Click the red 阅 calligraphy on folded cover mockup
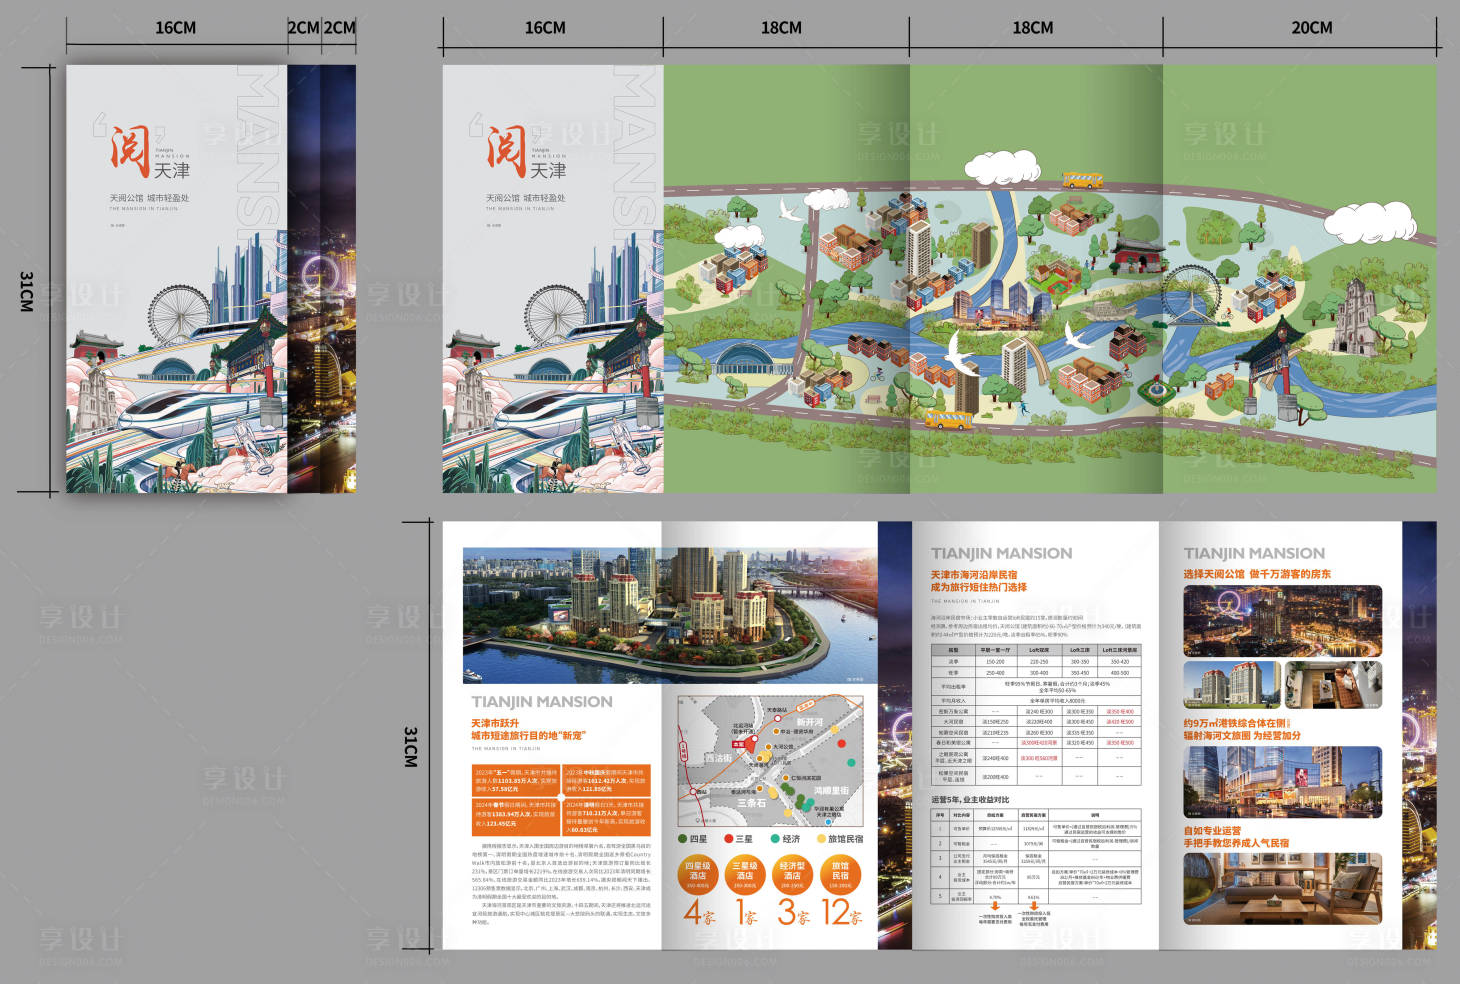Viewport: 1460px width, 984px height. coord(128,150)
